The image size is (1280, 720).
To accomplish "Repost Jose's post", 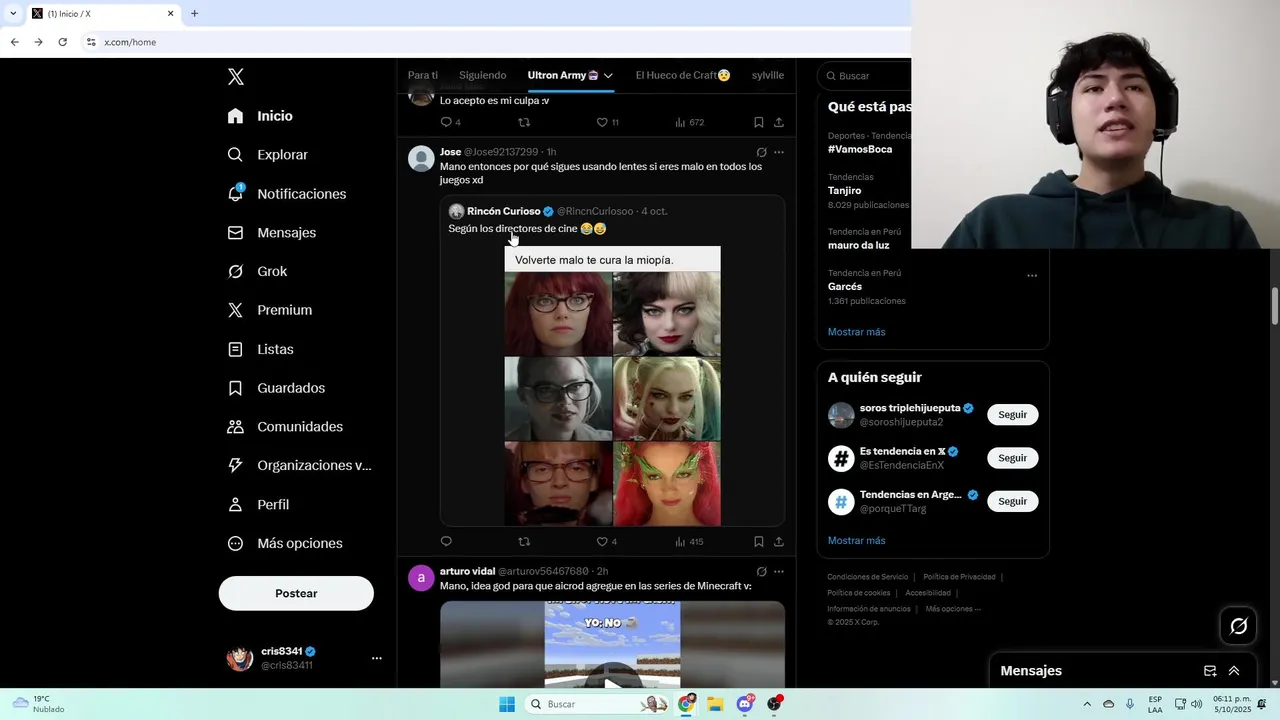I will pyautogui.click(x=524, y=541).
